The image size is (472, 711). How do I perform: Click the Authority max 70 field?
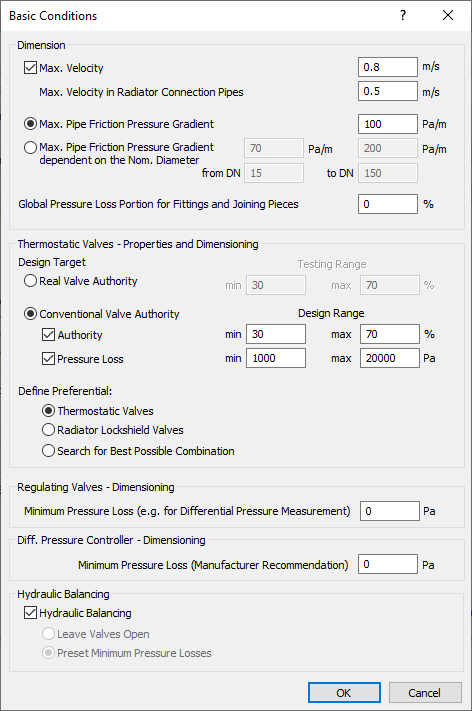click(x=389, y=334)
